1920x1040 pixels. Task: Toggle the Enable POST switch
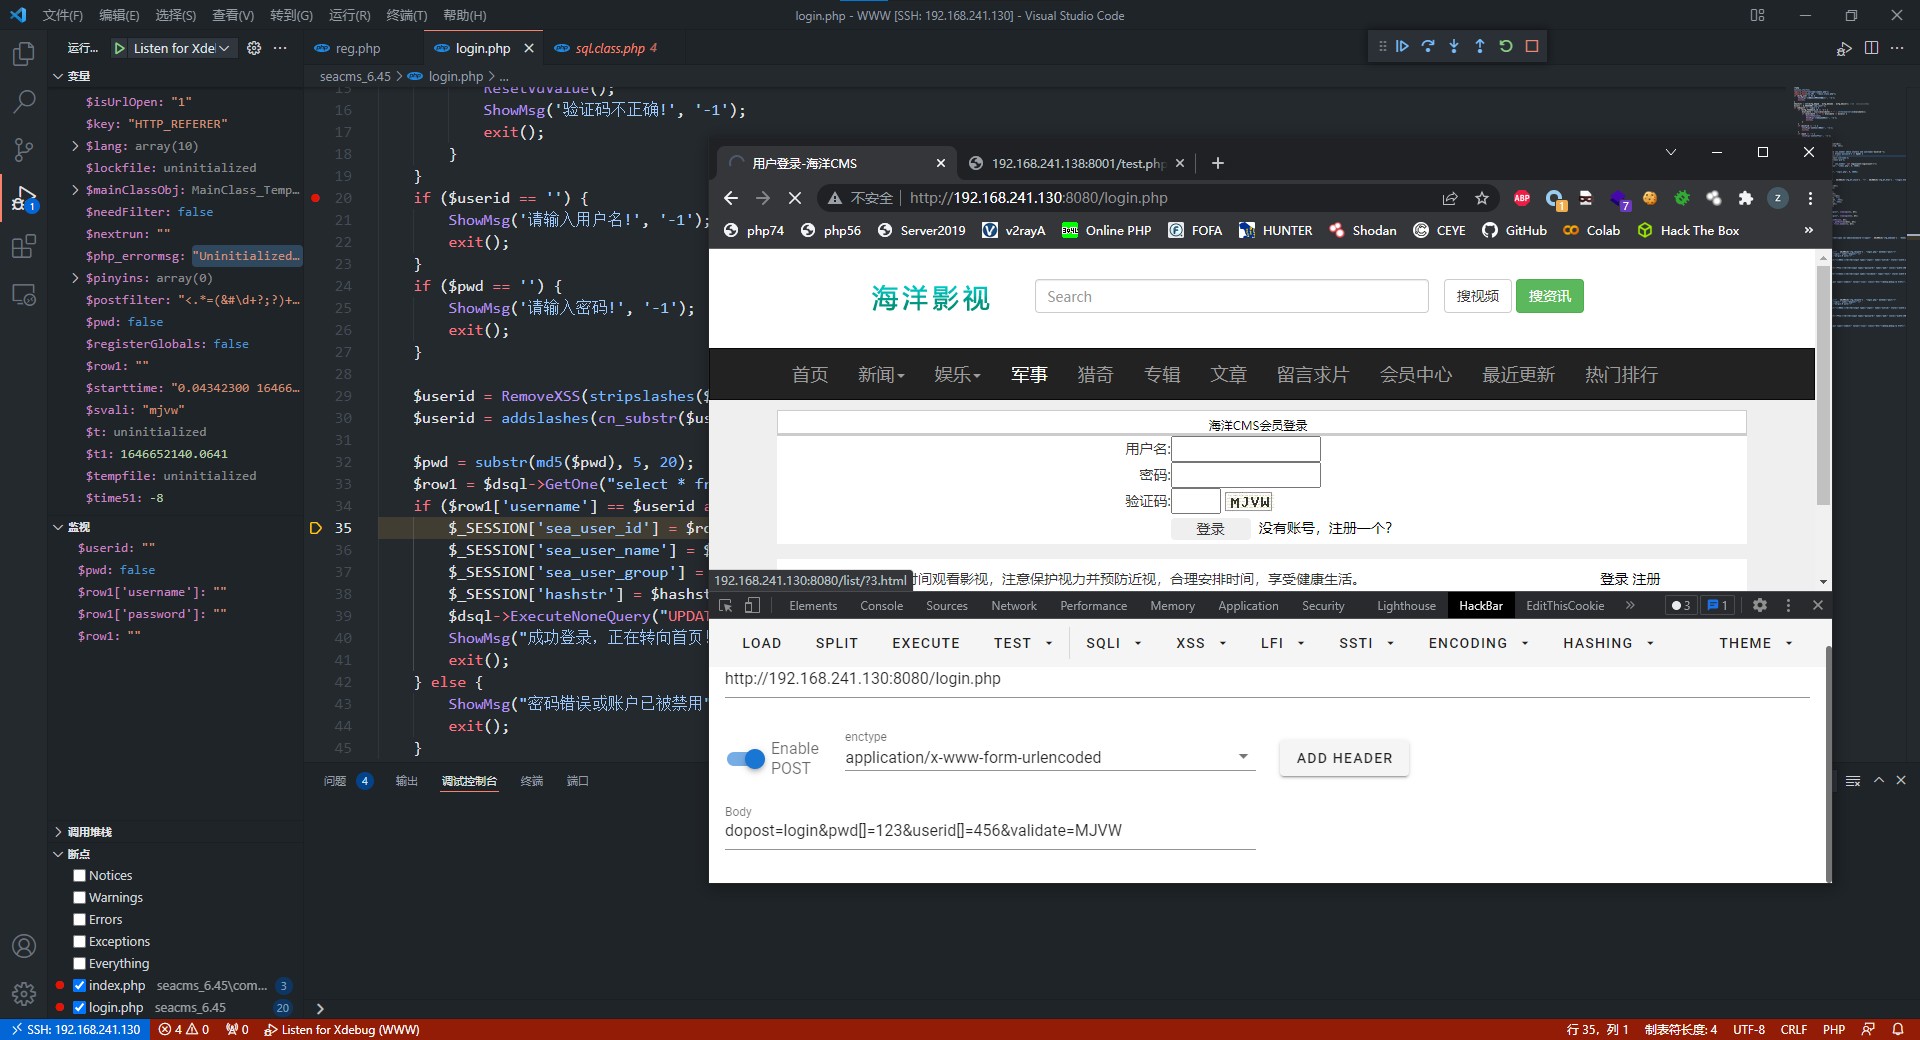tap(746, 759)
